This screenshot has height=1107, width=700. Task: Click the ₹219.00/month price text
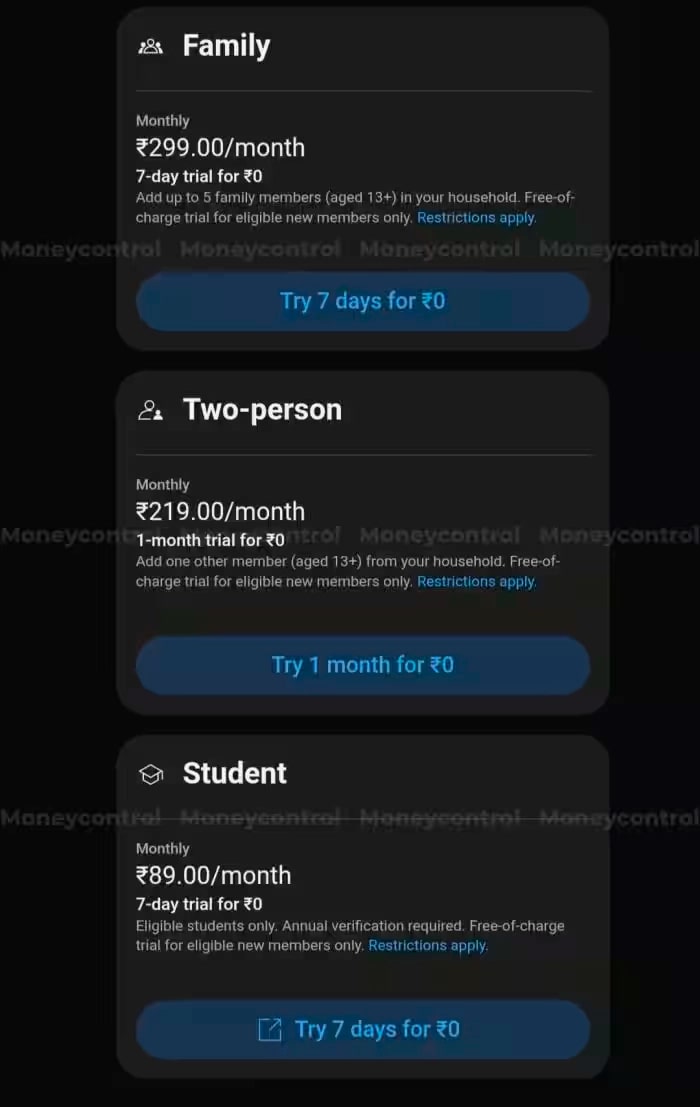pyautogui.click(x=220, y=511)
